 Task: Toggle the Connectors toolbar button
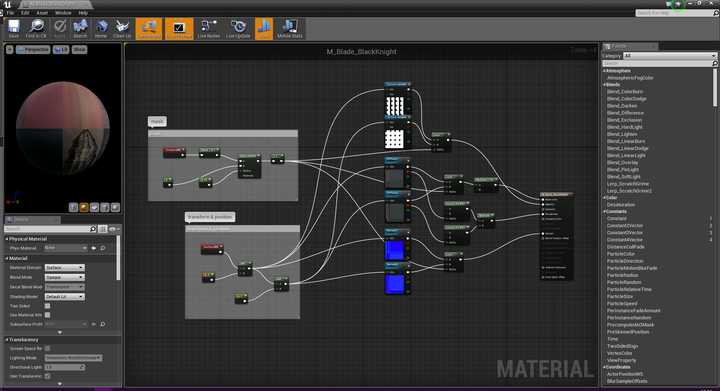pos(149,28)
